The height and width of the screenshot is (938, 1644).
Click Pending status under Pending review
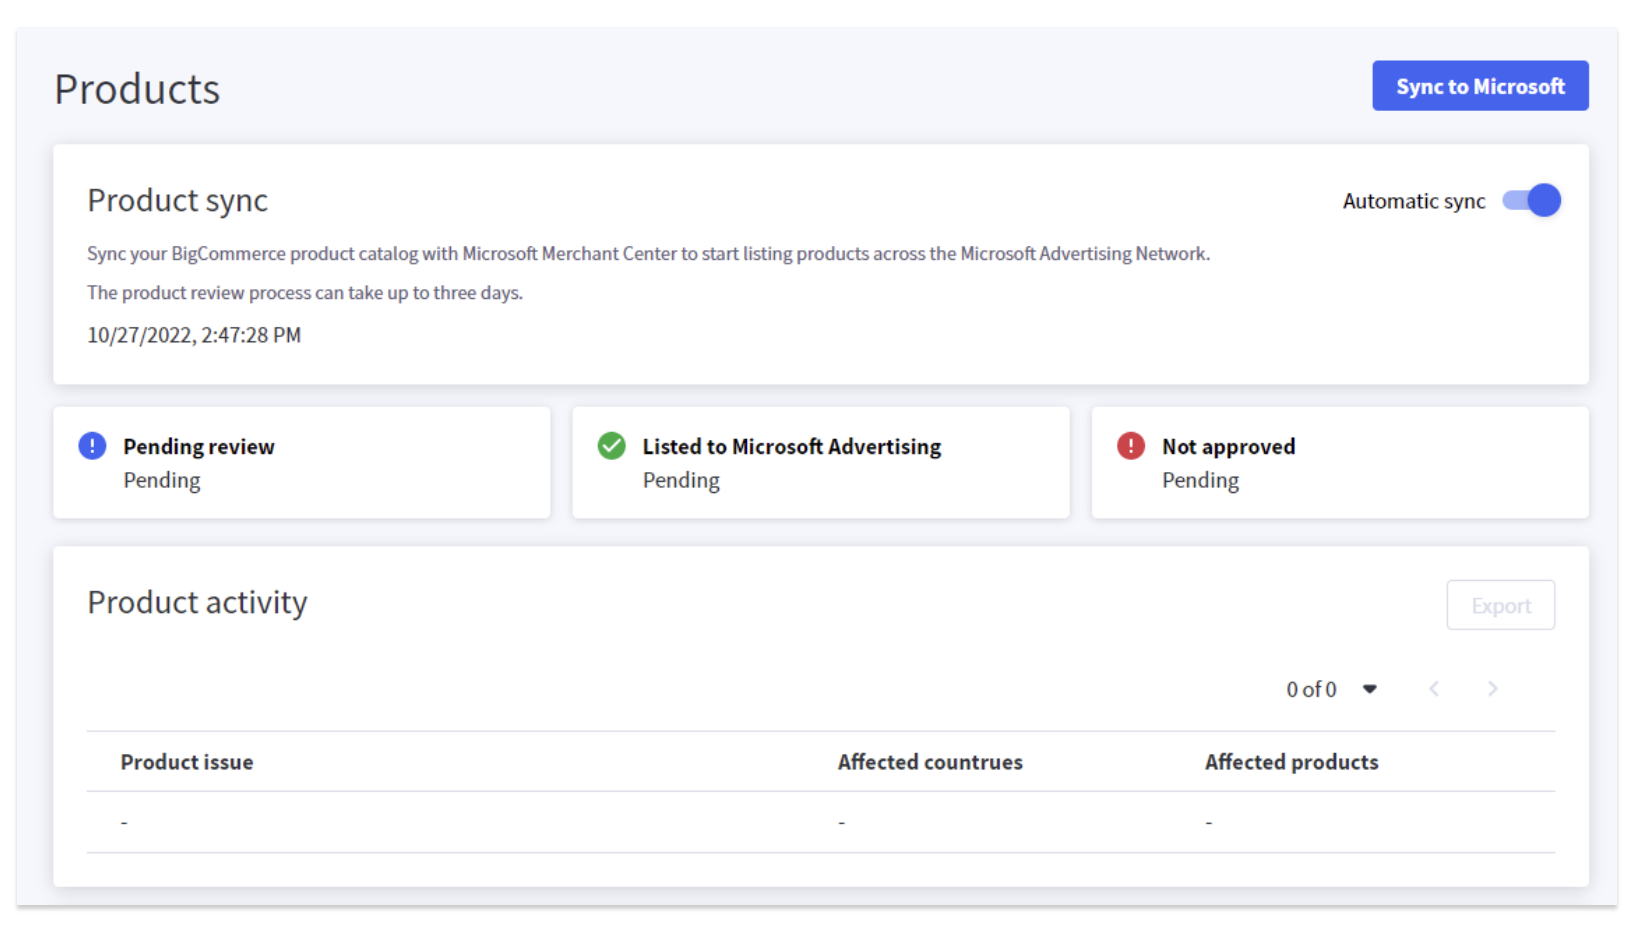coord(162,481)
